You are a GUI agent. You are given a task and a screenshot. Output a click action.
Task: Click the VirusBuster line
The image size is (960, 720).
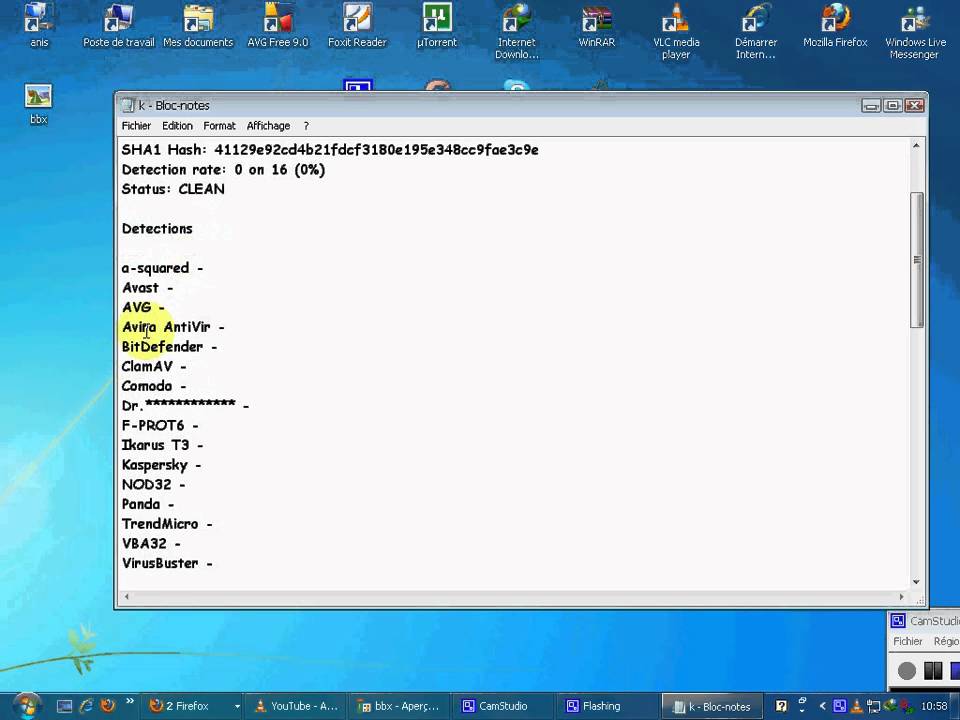point(167,563)
